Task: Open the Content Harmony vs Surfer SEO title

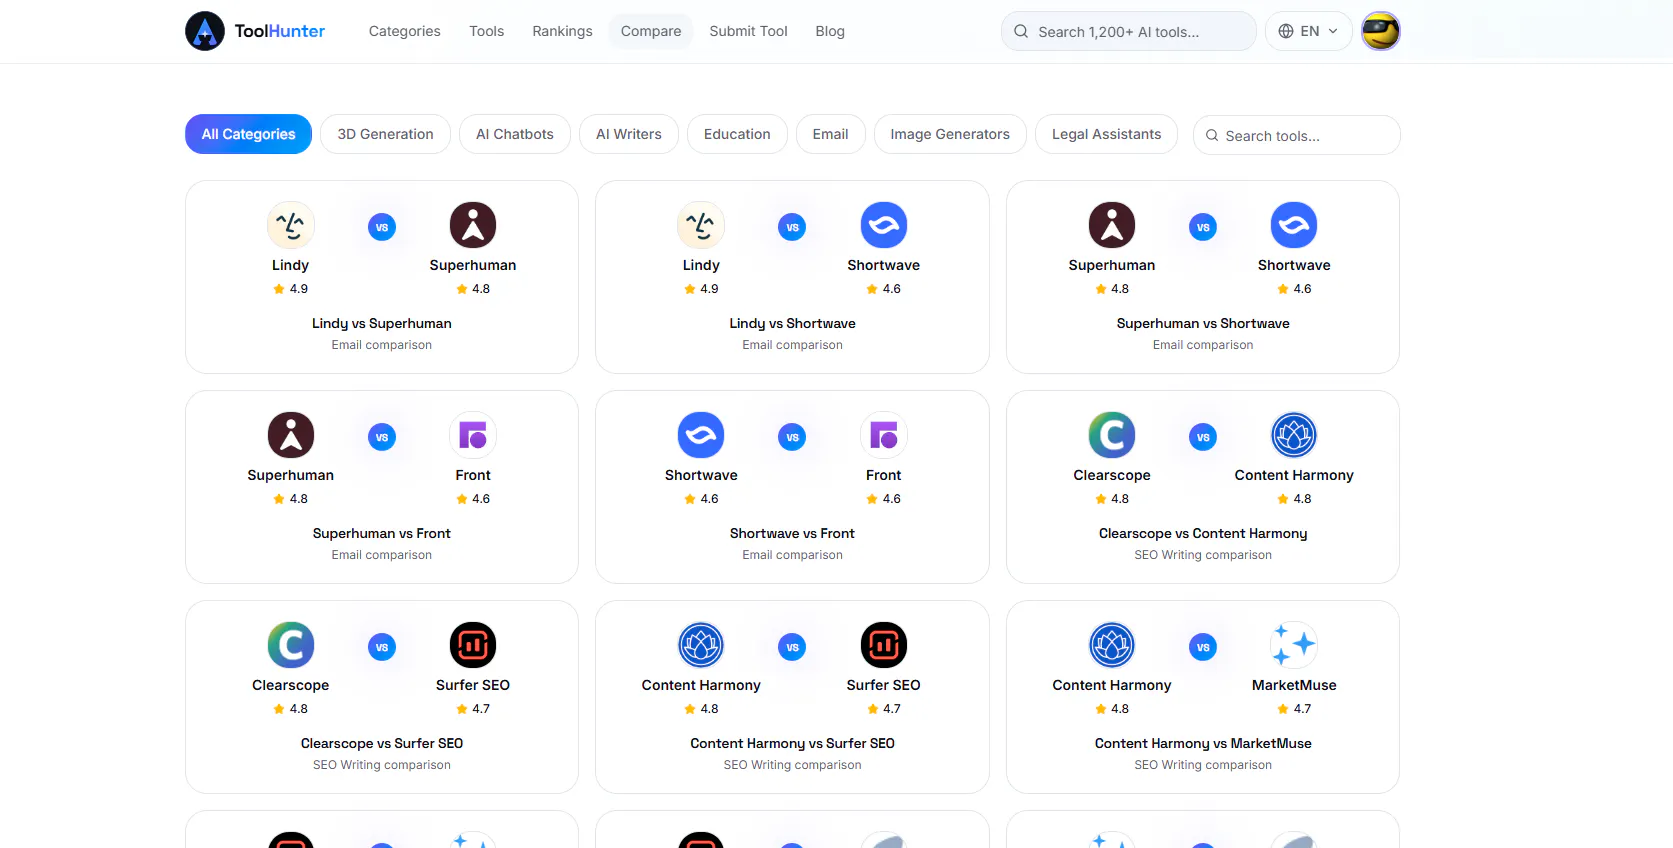Action: pyautogui.click(x=792, y=743)
